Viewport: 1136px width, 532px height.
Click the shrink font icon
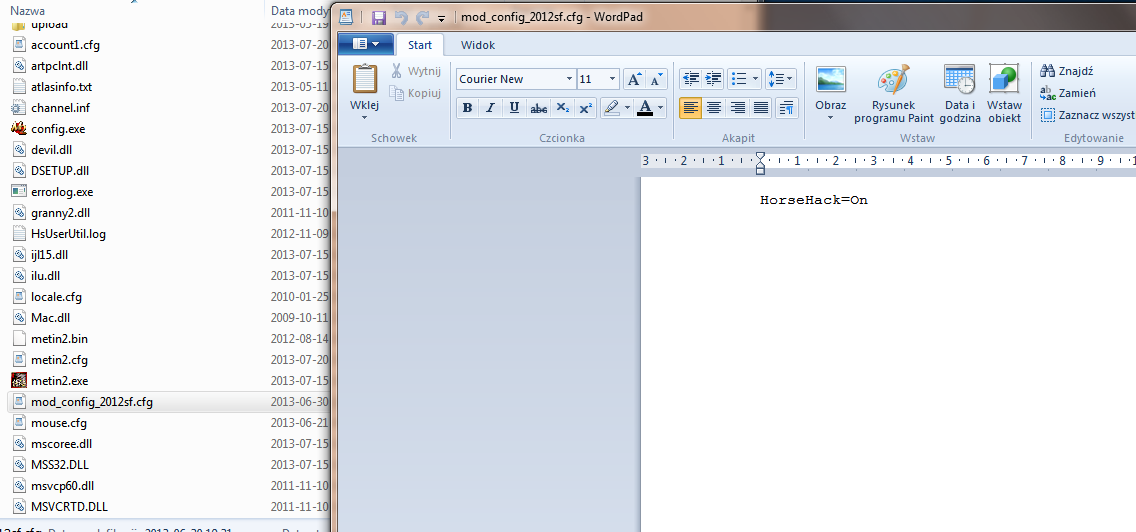coord(656,79)
